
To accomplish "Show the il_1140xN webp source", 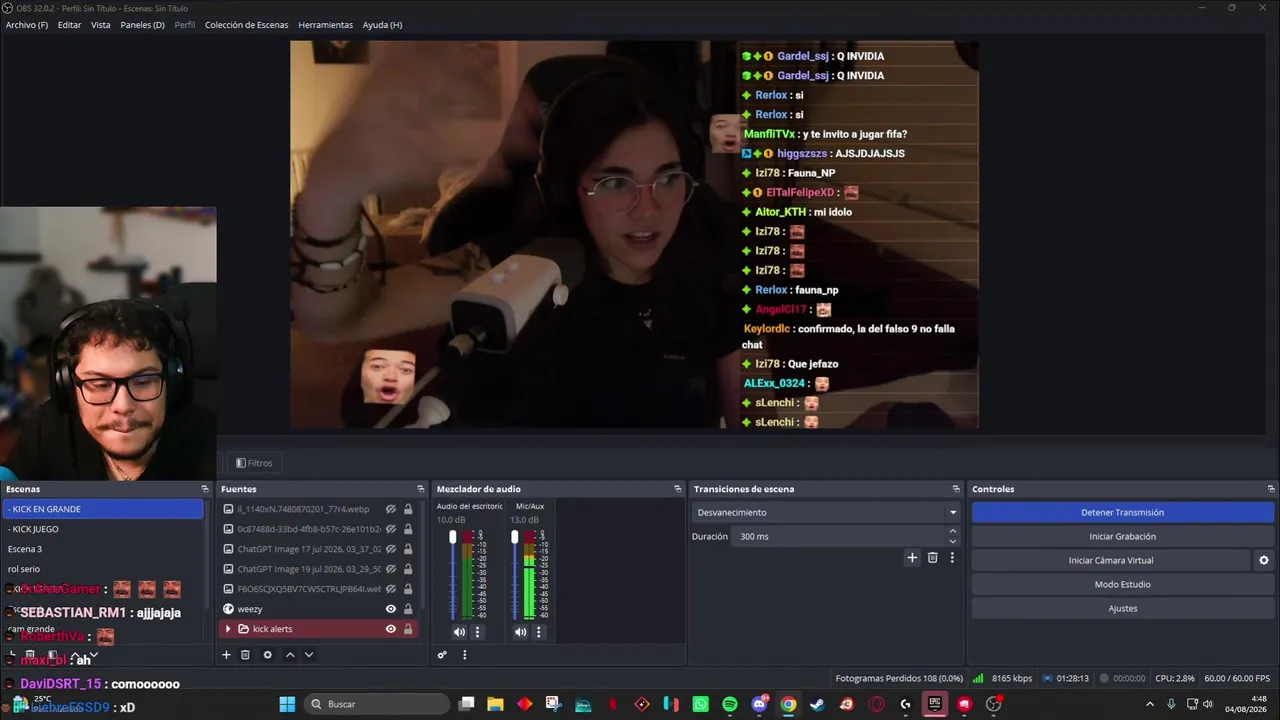I will (x=391, y=509).
